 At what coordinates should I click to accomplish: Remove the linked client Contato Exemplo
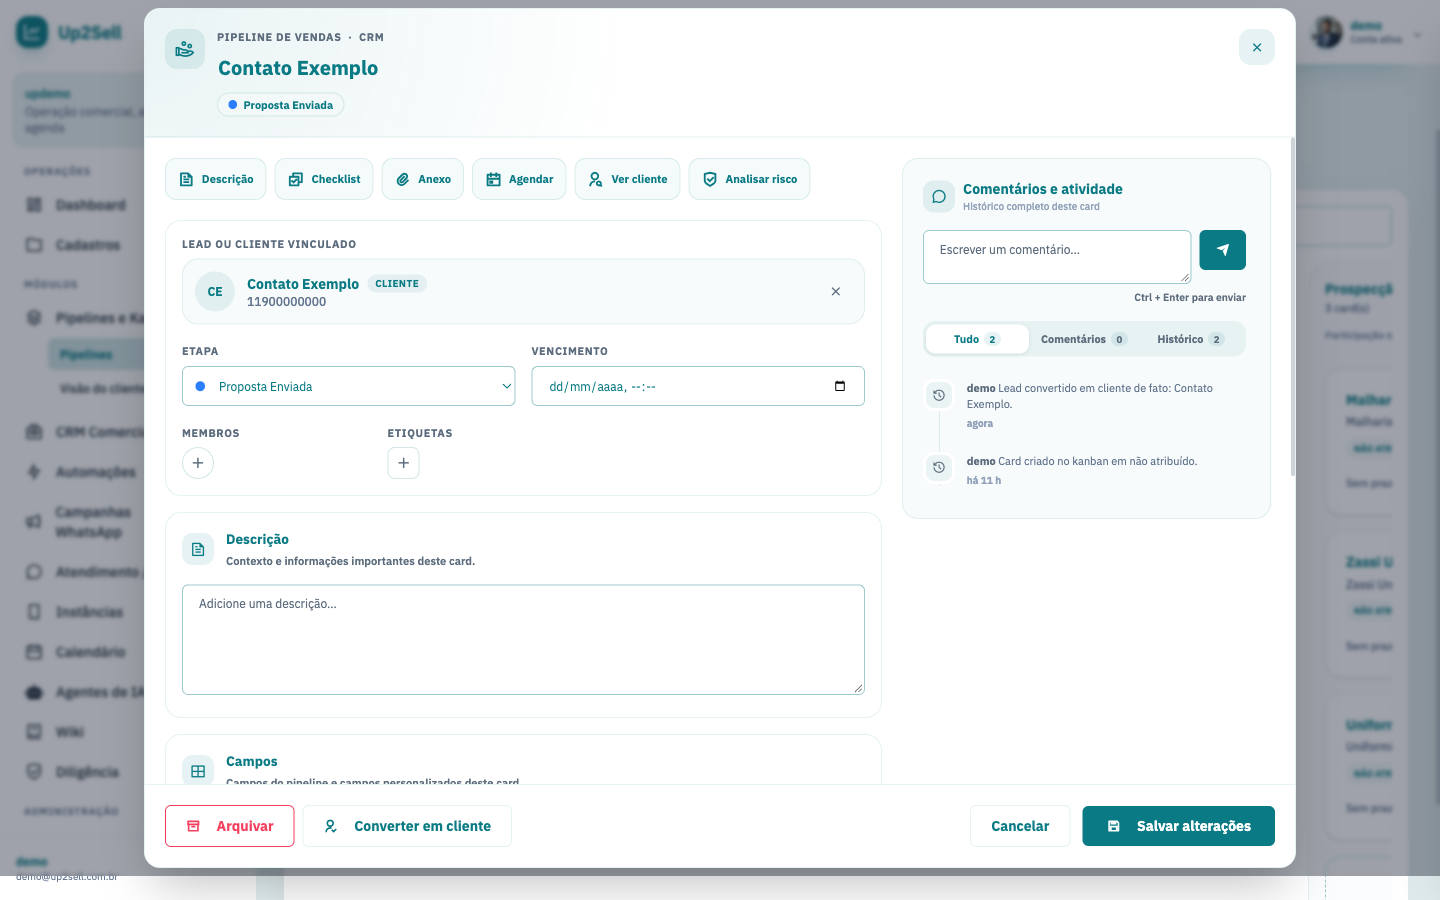tap(836, 292)
